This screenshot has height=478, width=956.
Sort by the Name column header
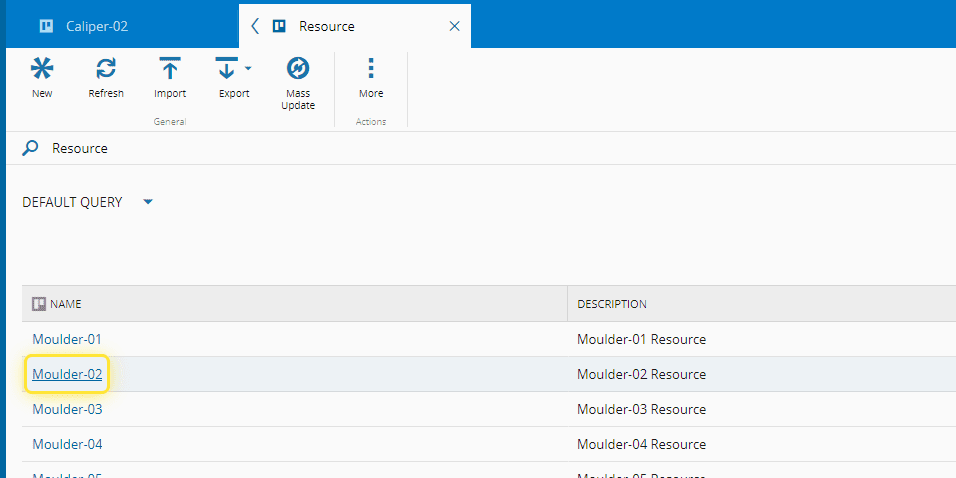pos(66,304)
